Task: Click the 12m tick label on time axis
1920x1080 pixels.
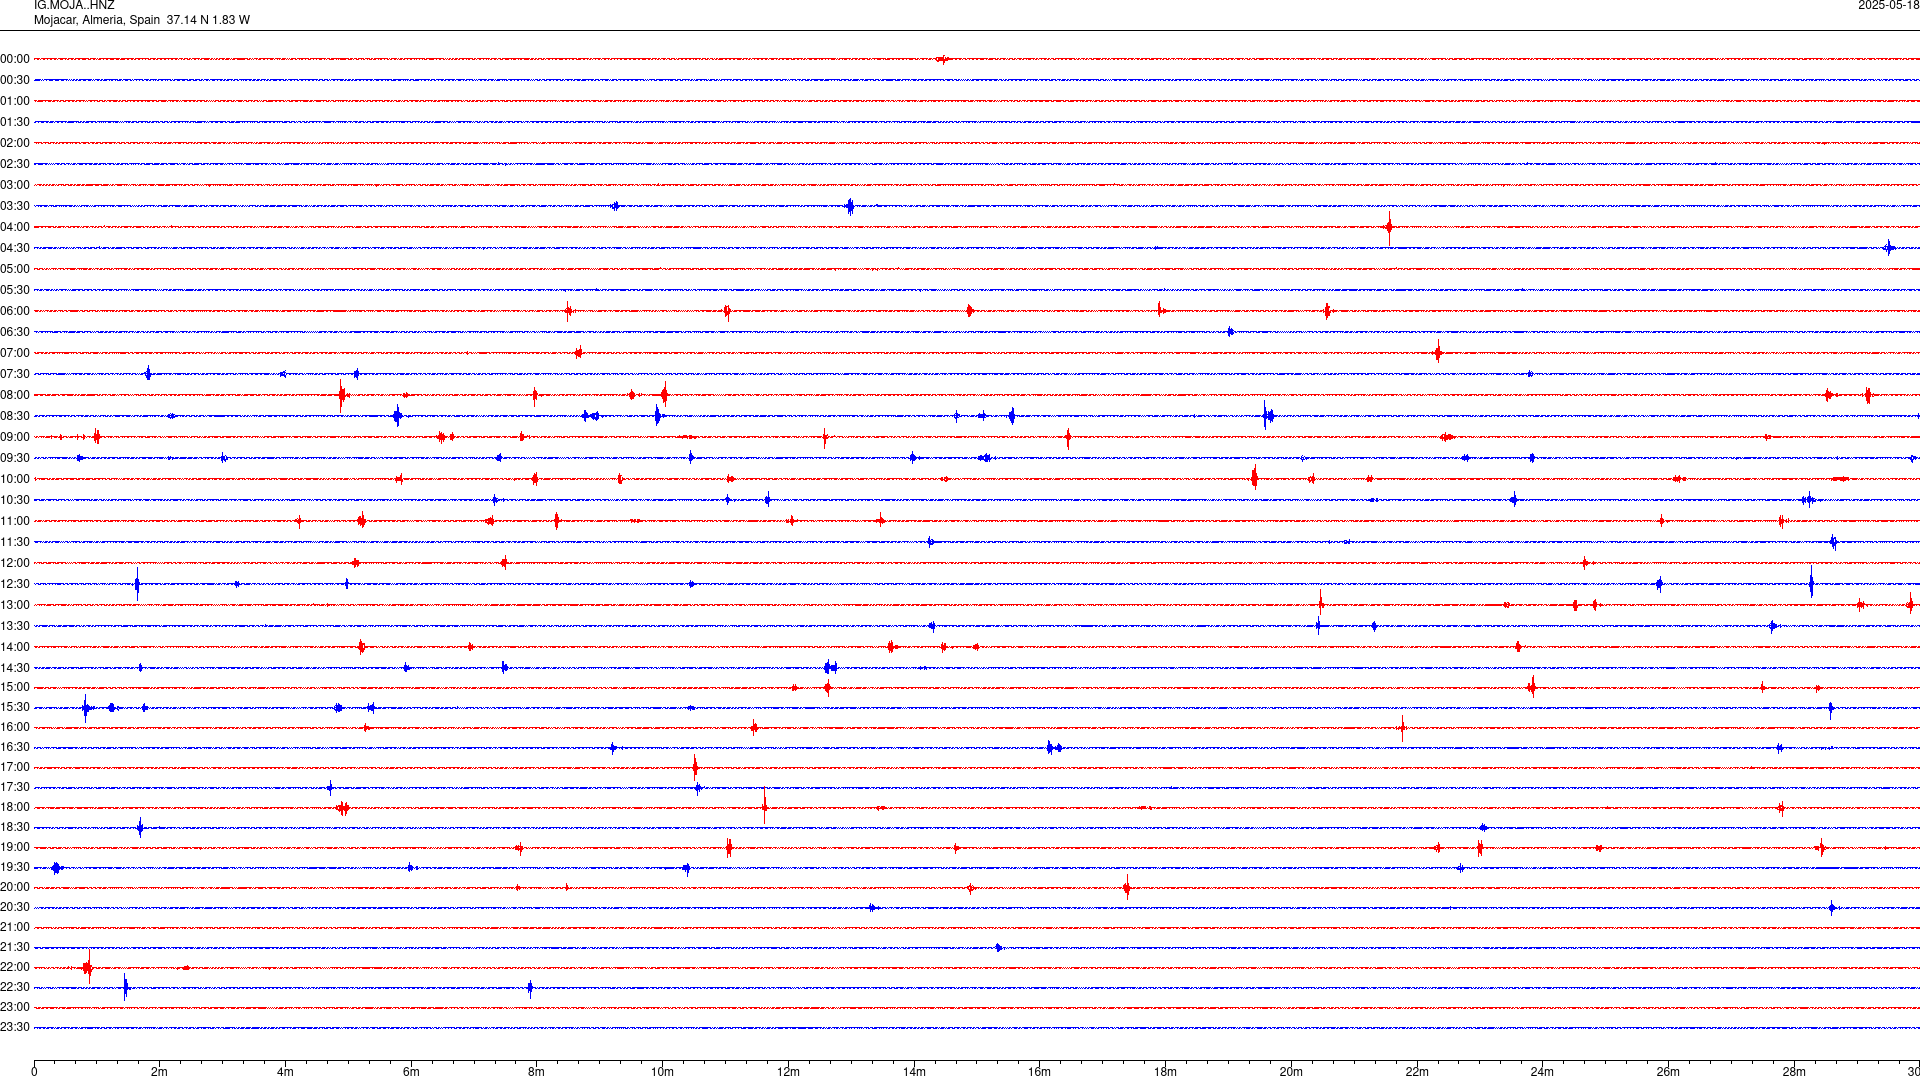Action: pos(788,1072)
